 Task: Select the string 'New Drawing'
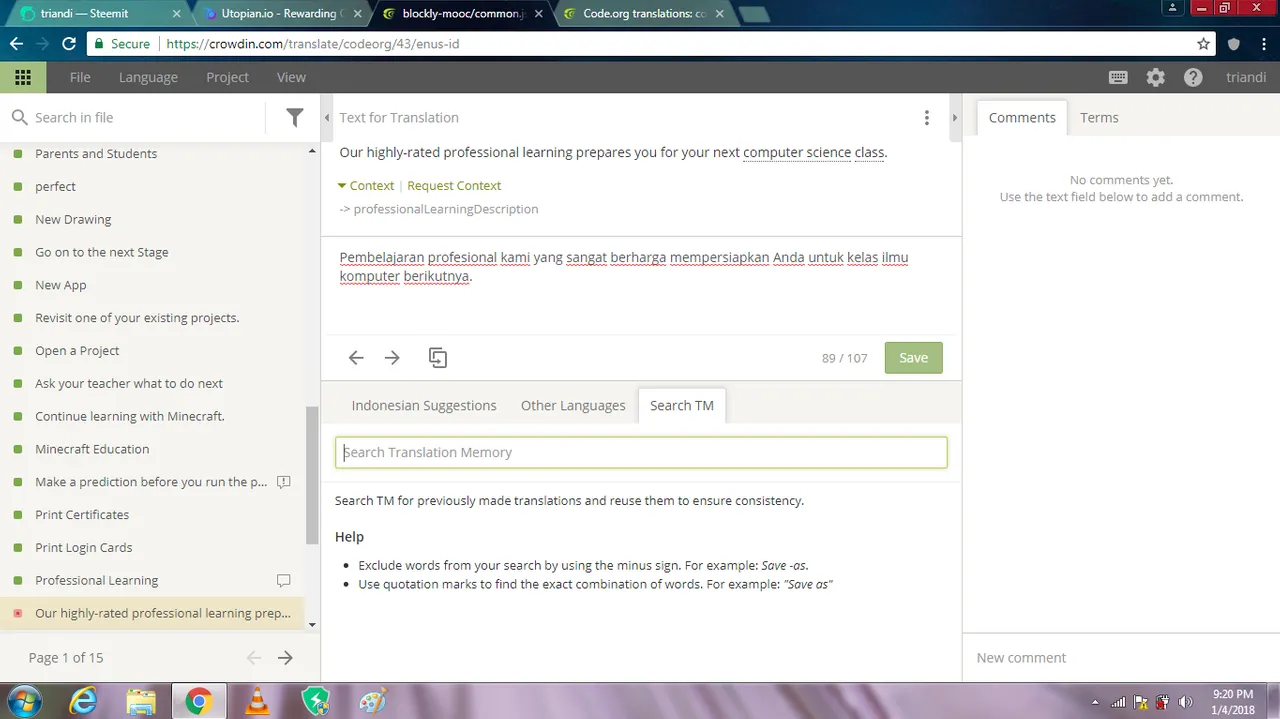tap(73, 219)
